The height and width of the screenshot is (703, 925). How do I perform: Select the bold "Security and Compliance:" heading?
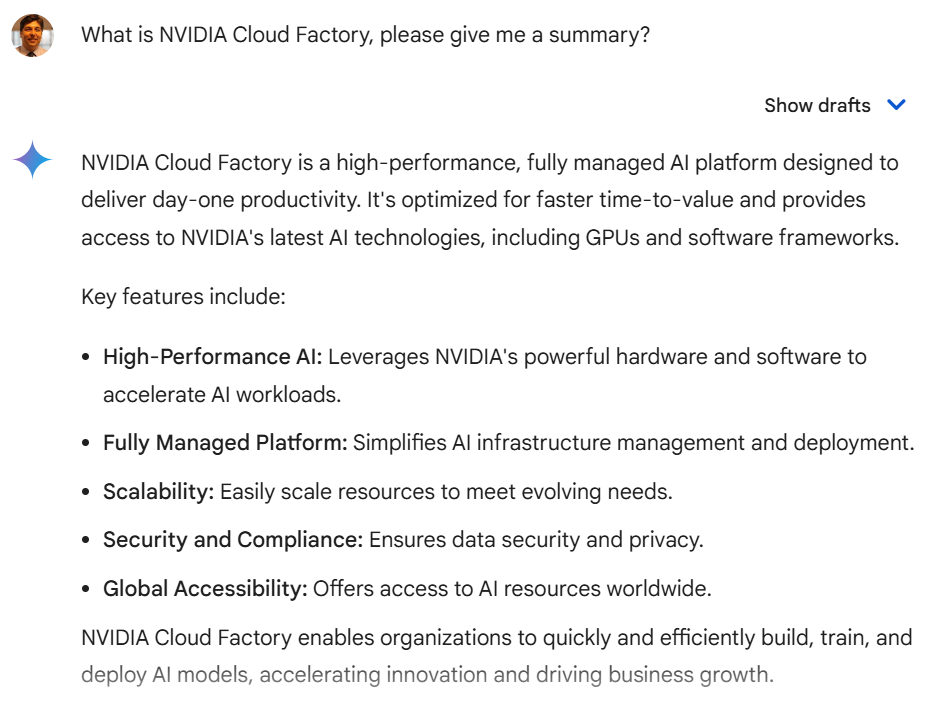pyautogui.click(x=233, y=540)
